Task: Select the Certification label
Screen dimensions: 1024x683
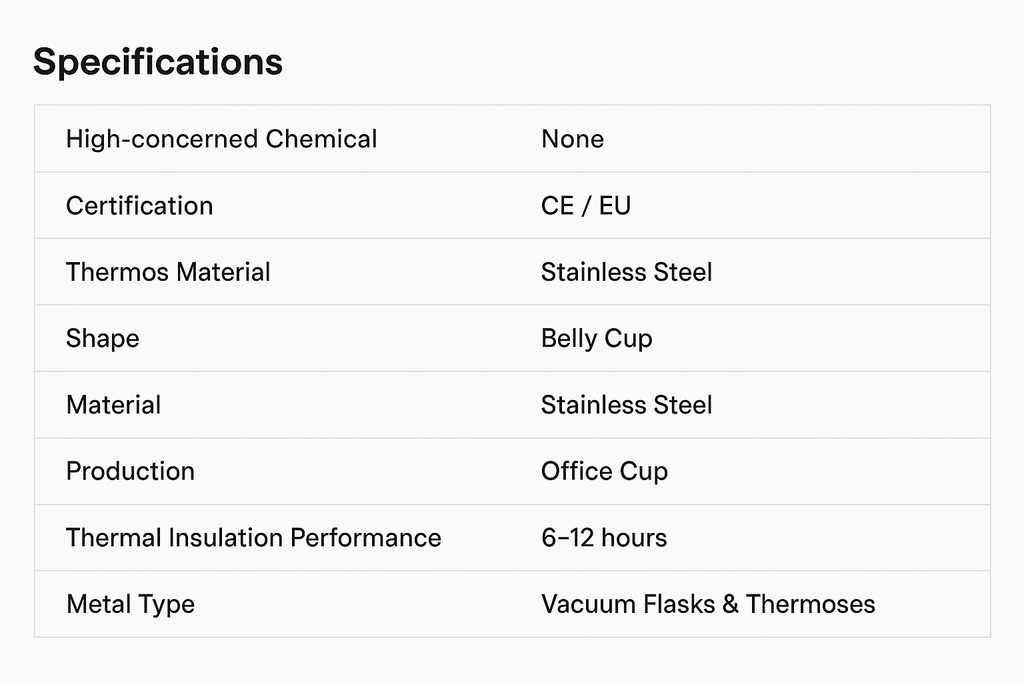Action: pyautogui.click(x=139, y=206)
